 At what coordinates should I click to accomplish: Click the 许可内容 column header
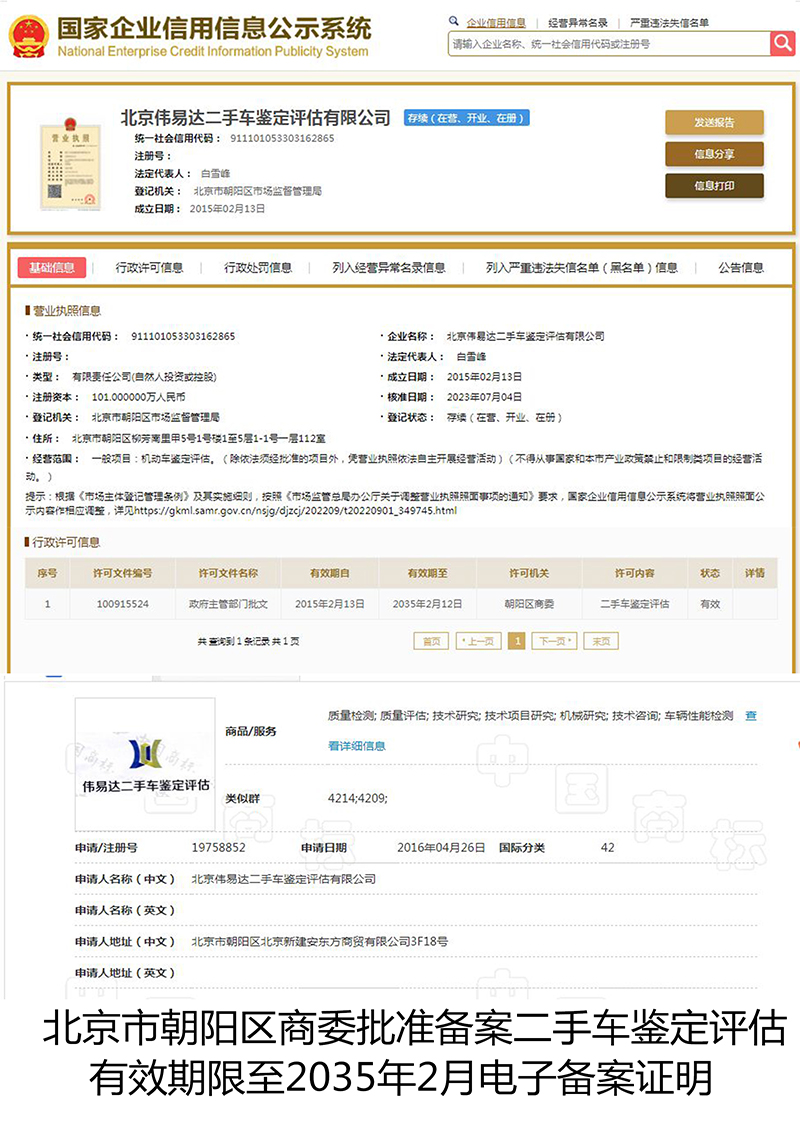pyautogui.click(x=635, y=573)
